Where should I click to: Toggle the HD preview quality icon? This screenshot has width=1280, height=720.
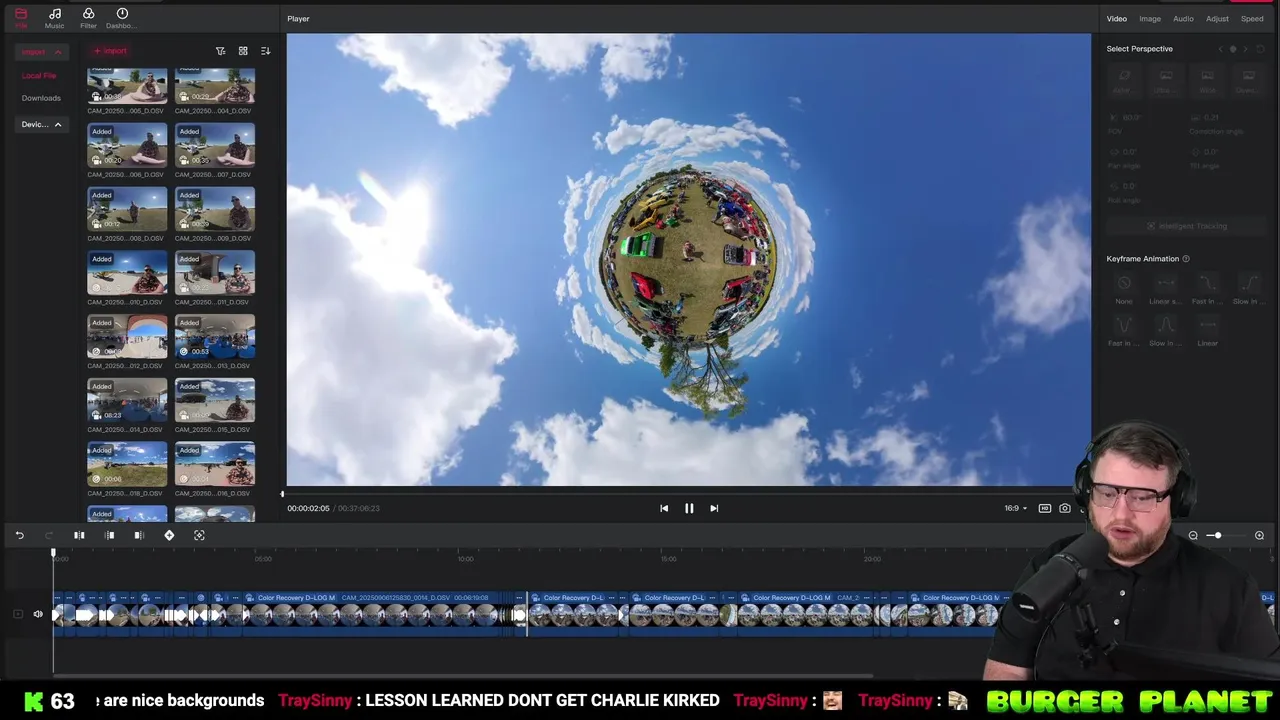click(x=1045, y=508)
